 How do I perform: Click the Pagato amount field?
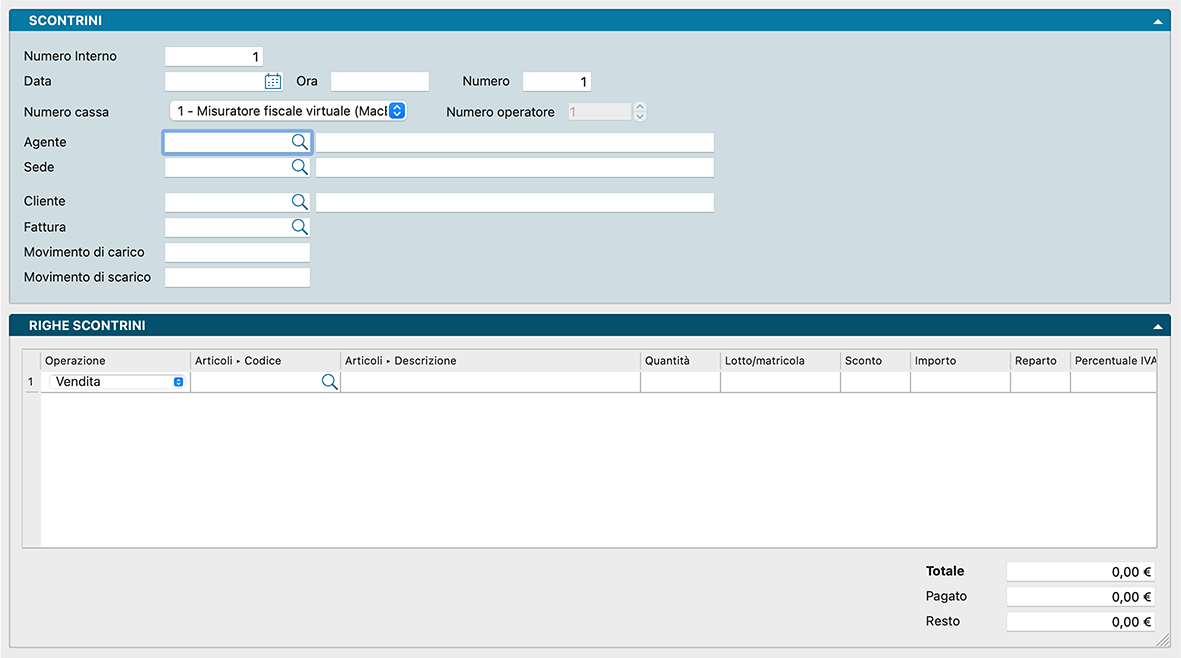coord(1080,597)
